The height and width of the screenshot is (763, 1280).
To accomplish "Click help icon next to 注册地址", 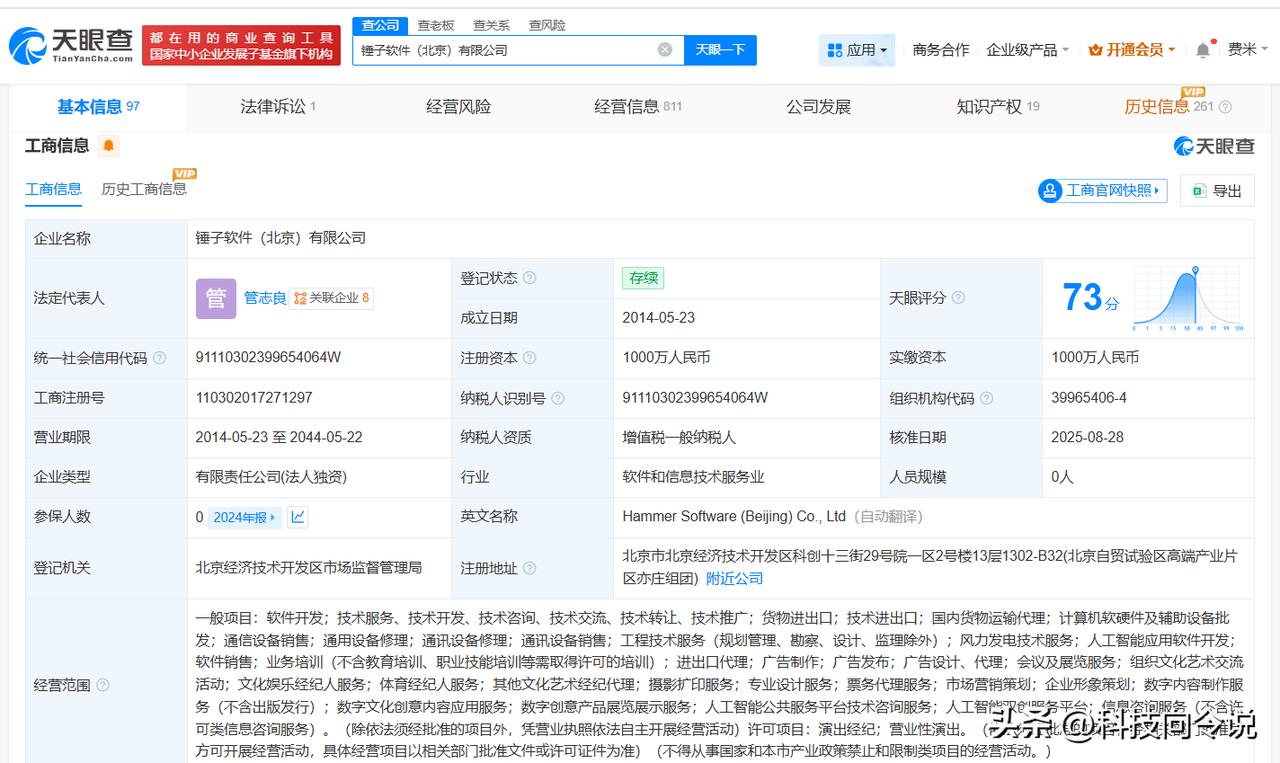I will (529, 568).
